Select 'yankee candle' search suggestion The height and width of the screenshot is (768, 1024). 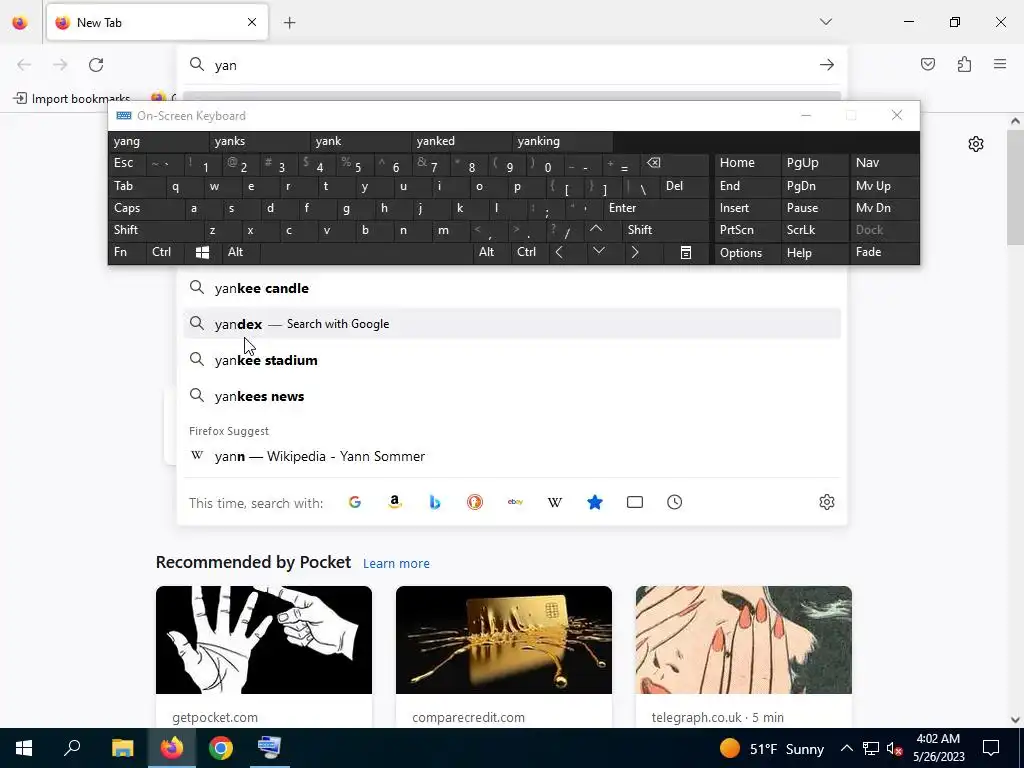(x=512, y=288)
